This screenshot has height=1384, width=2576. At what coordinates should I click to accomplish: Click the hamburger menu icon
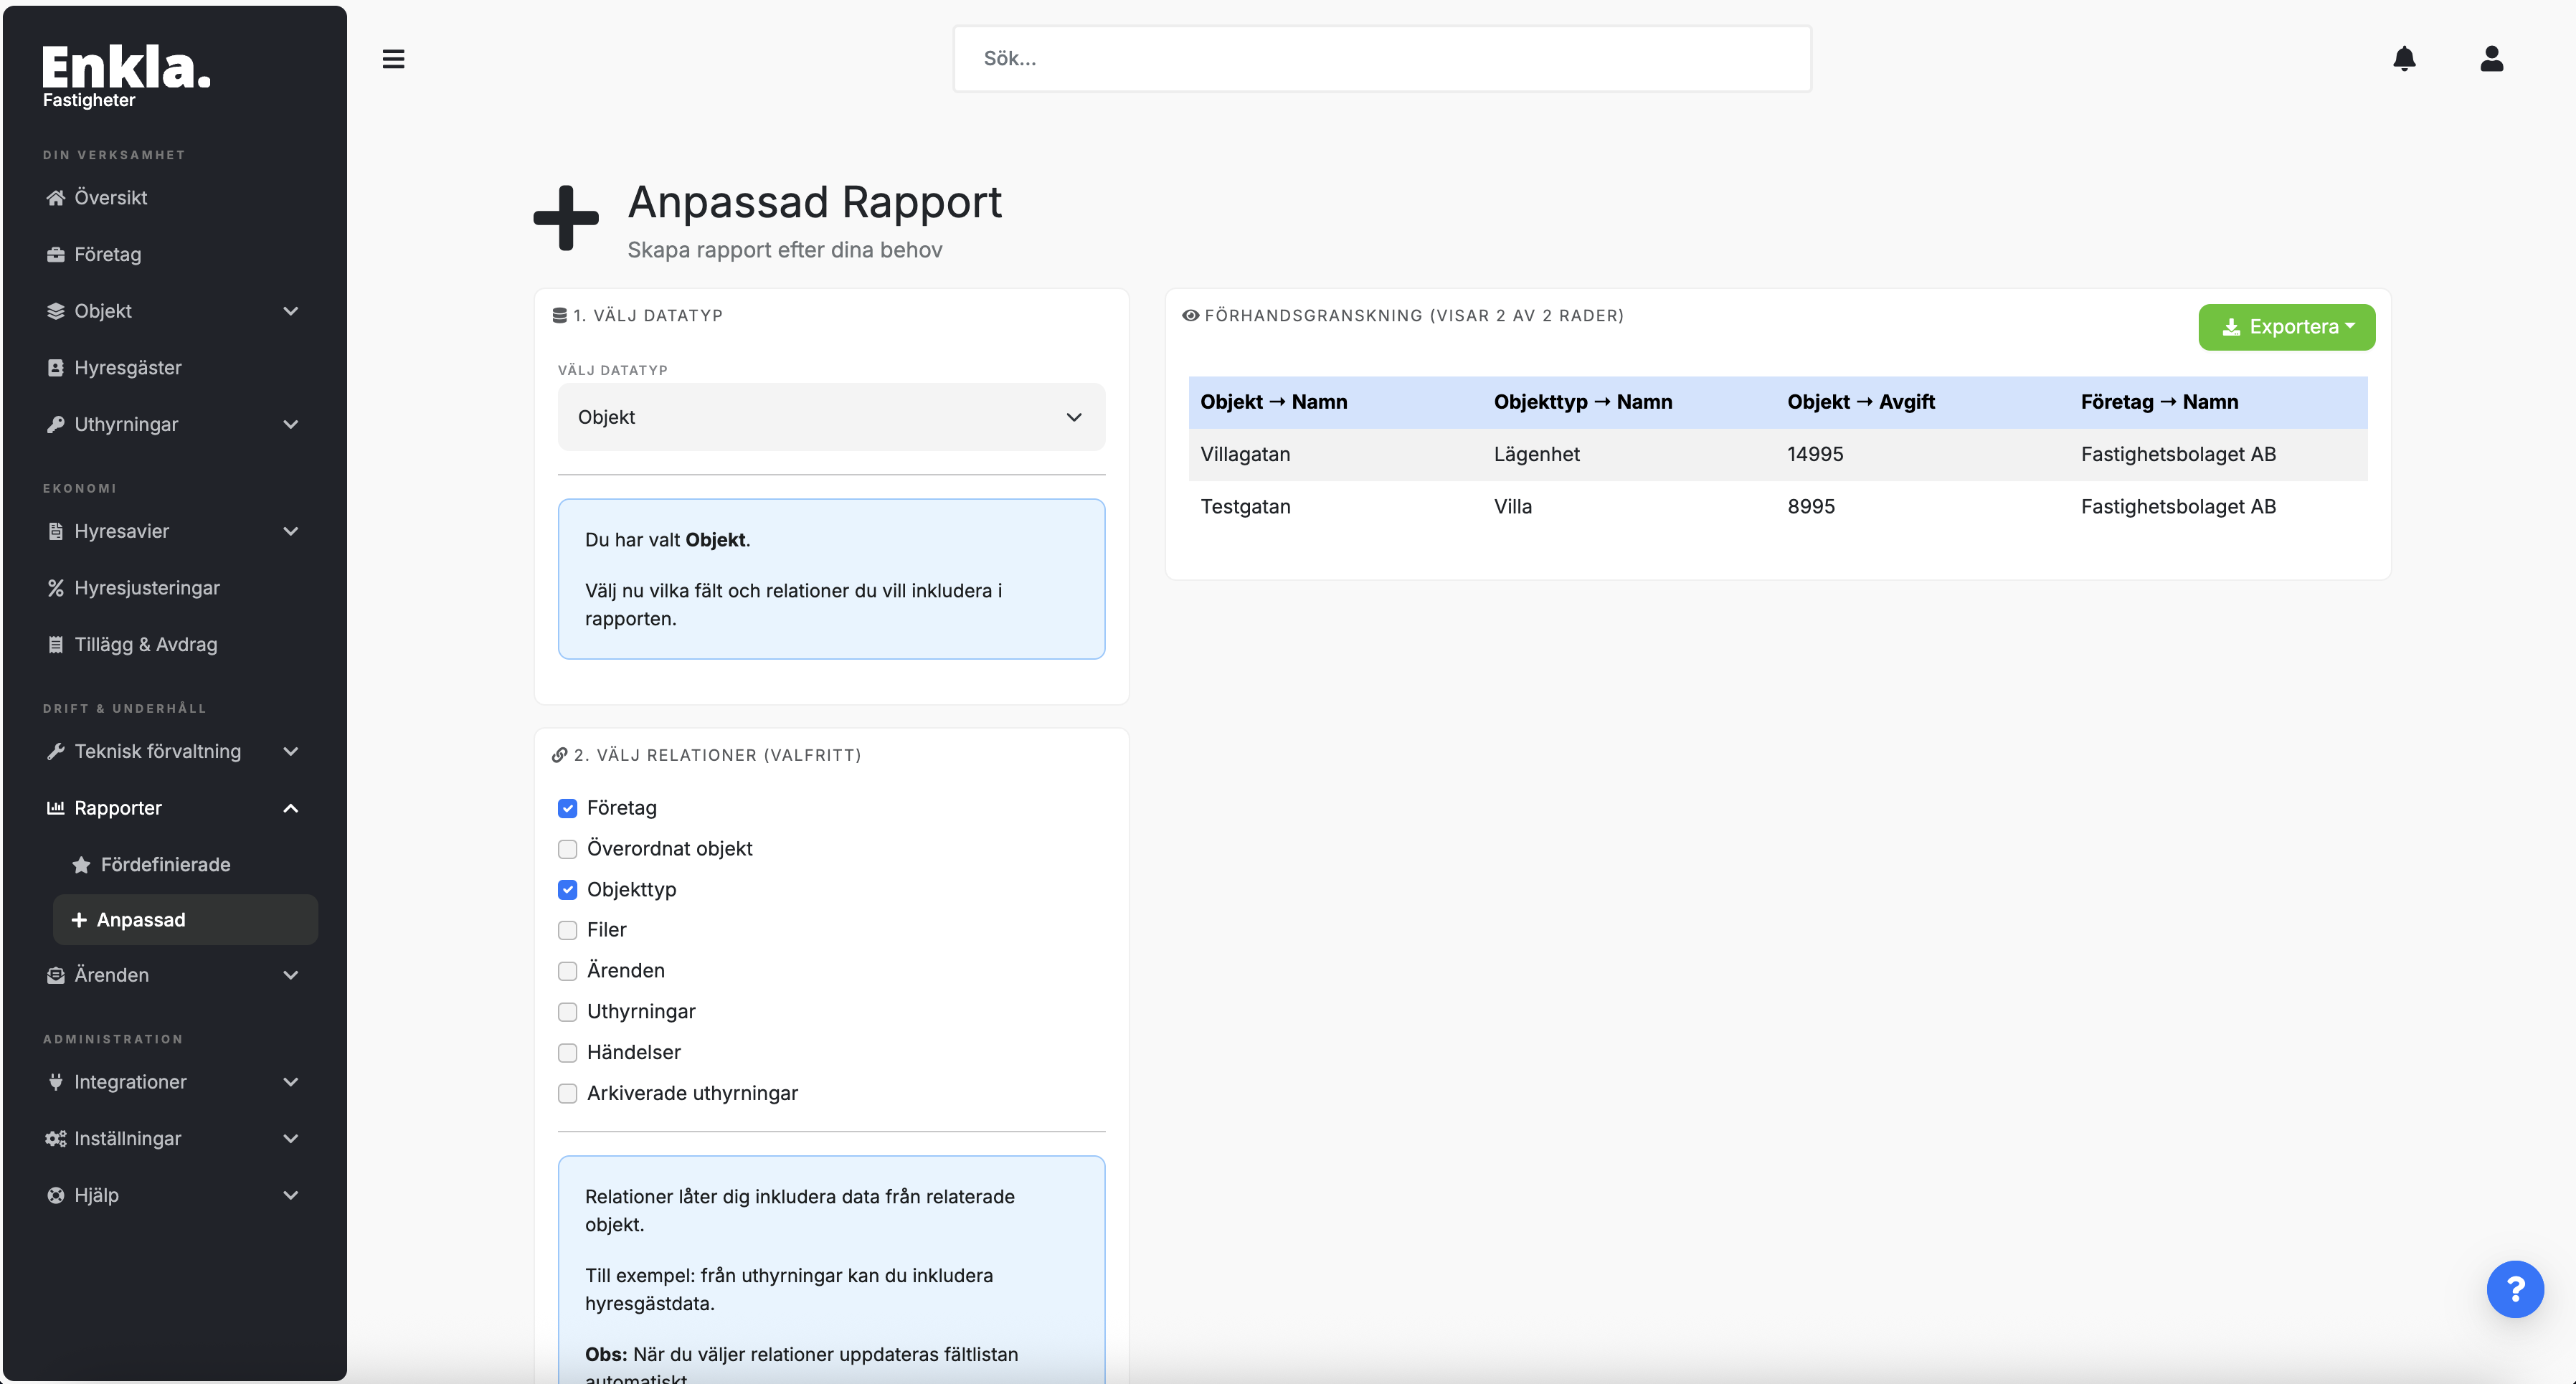393,59
